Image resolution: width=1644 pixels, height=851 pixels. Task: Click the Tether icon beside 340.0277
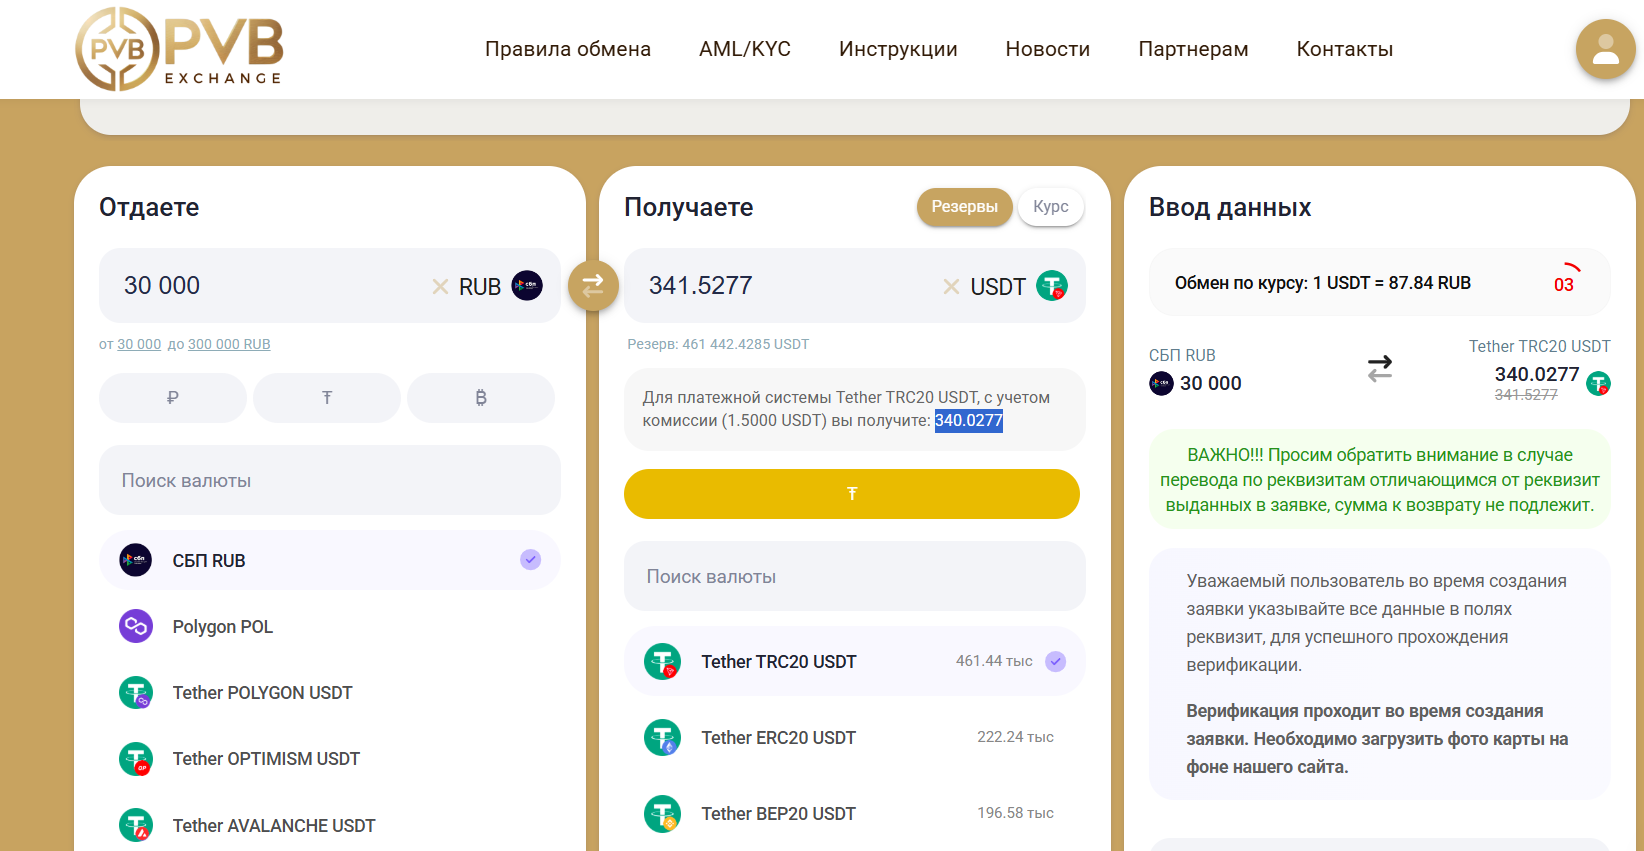pyautogui.click(x=1599, y=383)
